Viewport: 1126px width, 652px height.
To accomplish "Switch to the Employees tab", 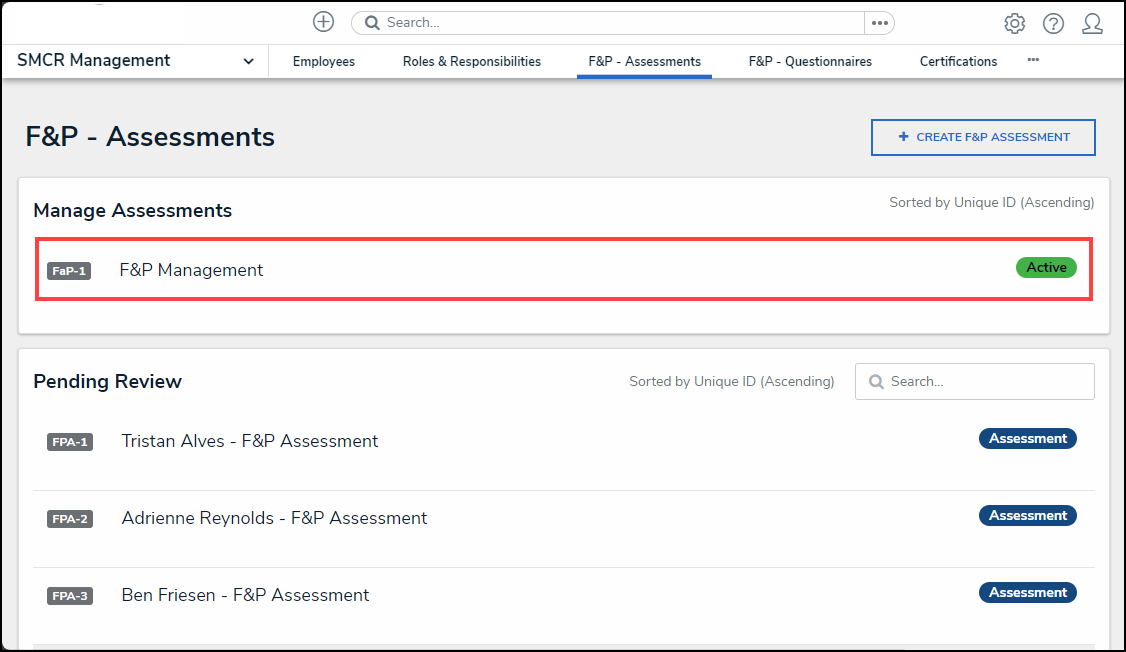I will click(323, 61).
